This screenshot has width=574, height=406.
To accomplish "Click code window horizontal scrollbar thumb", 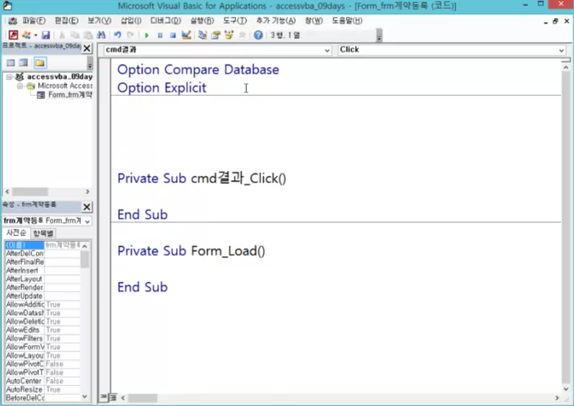I will 142,398.
